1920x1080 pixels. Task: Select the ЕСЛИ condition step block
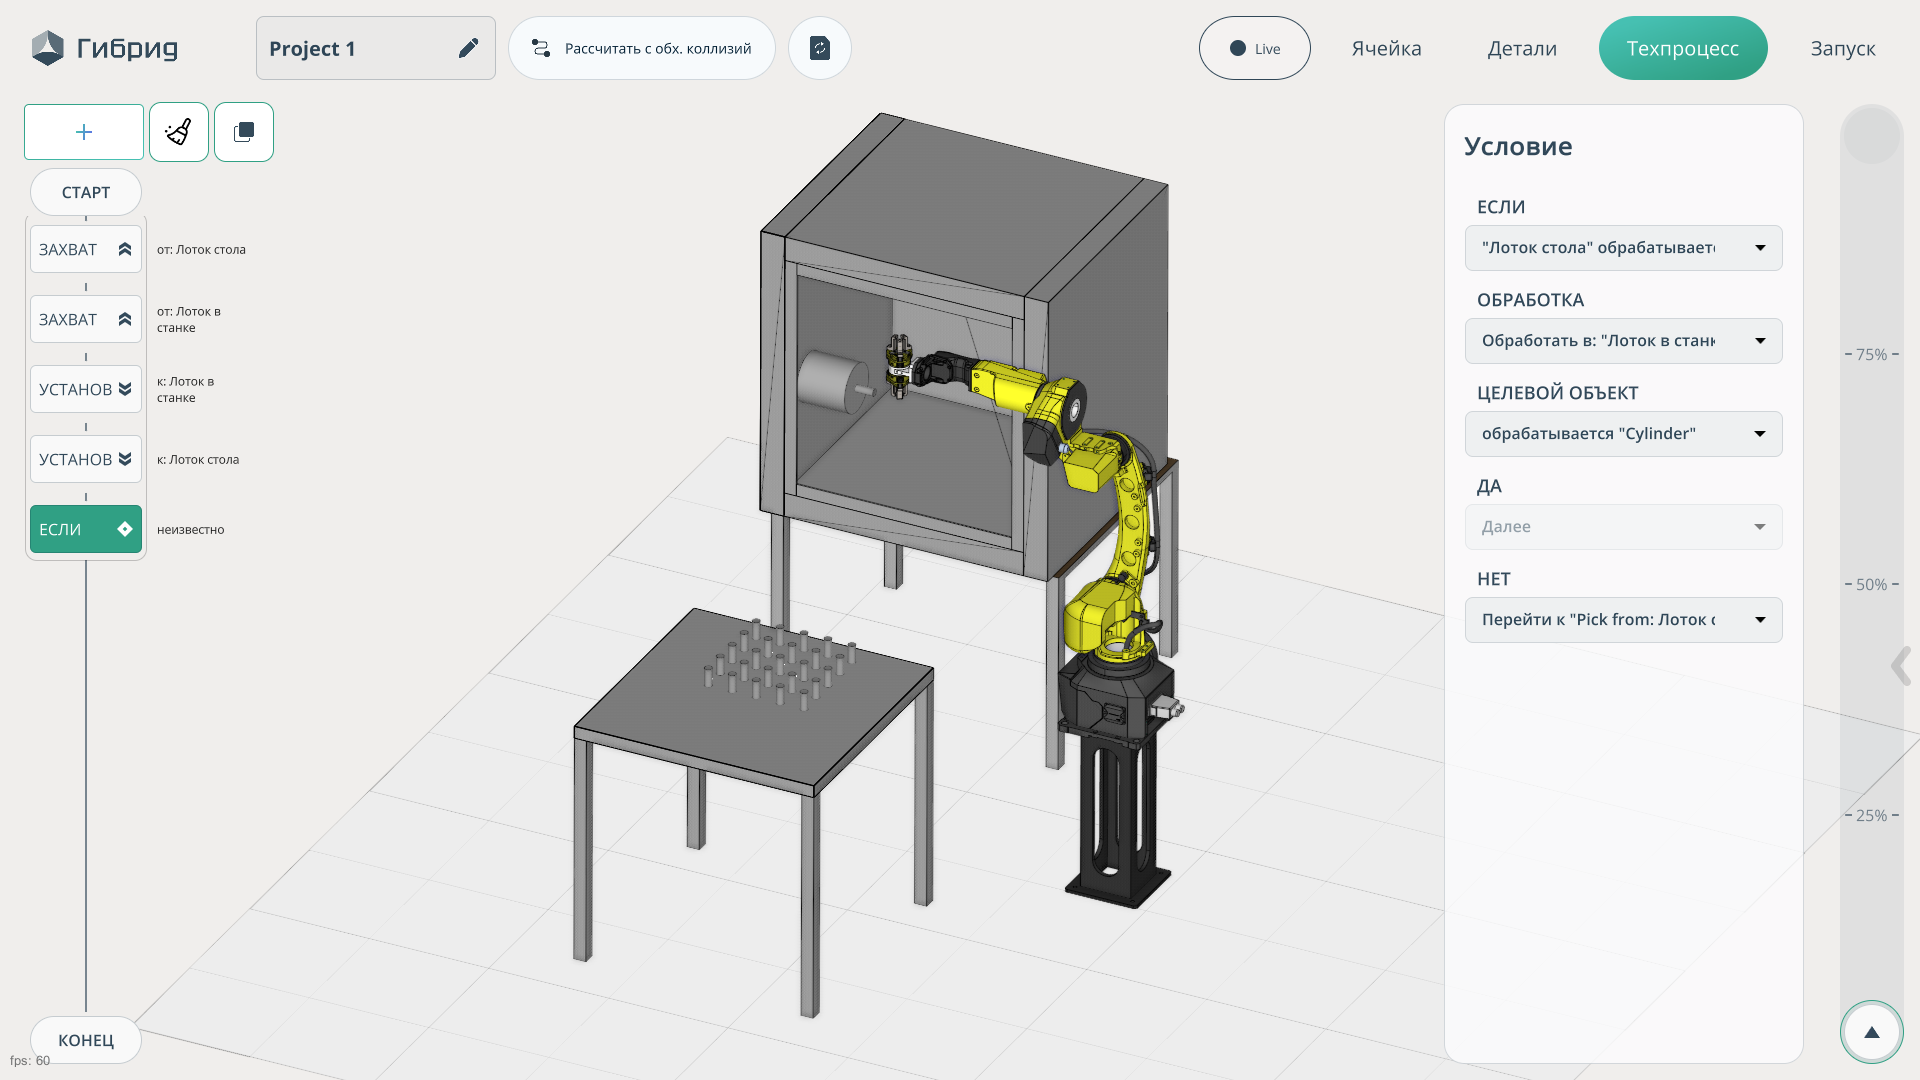[85, 529]
